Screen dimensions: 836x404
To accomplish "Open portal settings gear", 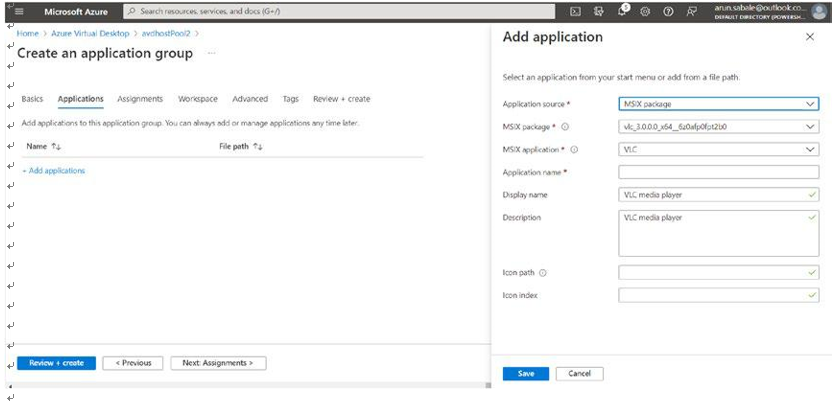I will coord(645,12).
